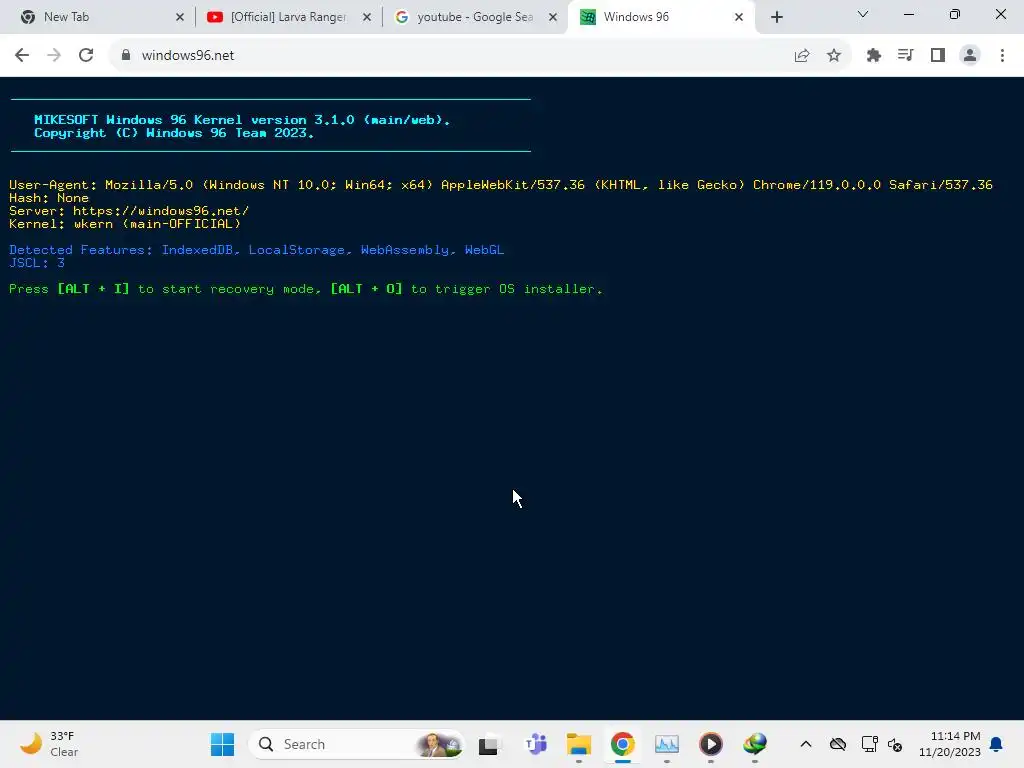Open the globe download manager taskbar icon
Image resolution: width=1024 pixels, height=768 pixels.
pos(755,744)
